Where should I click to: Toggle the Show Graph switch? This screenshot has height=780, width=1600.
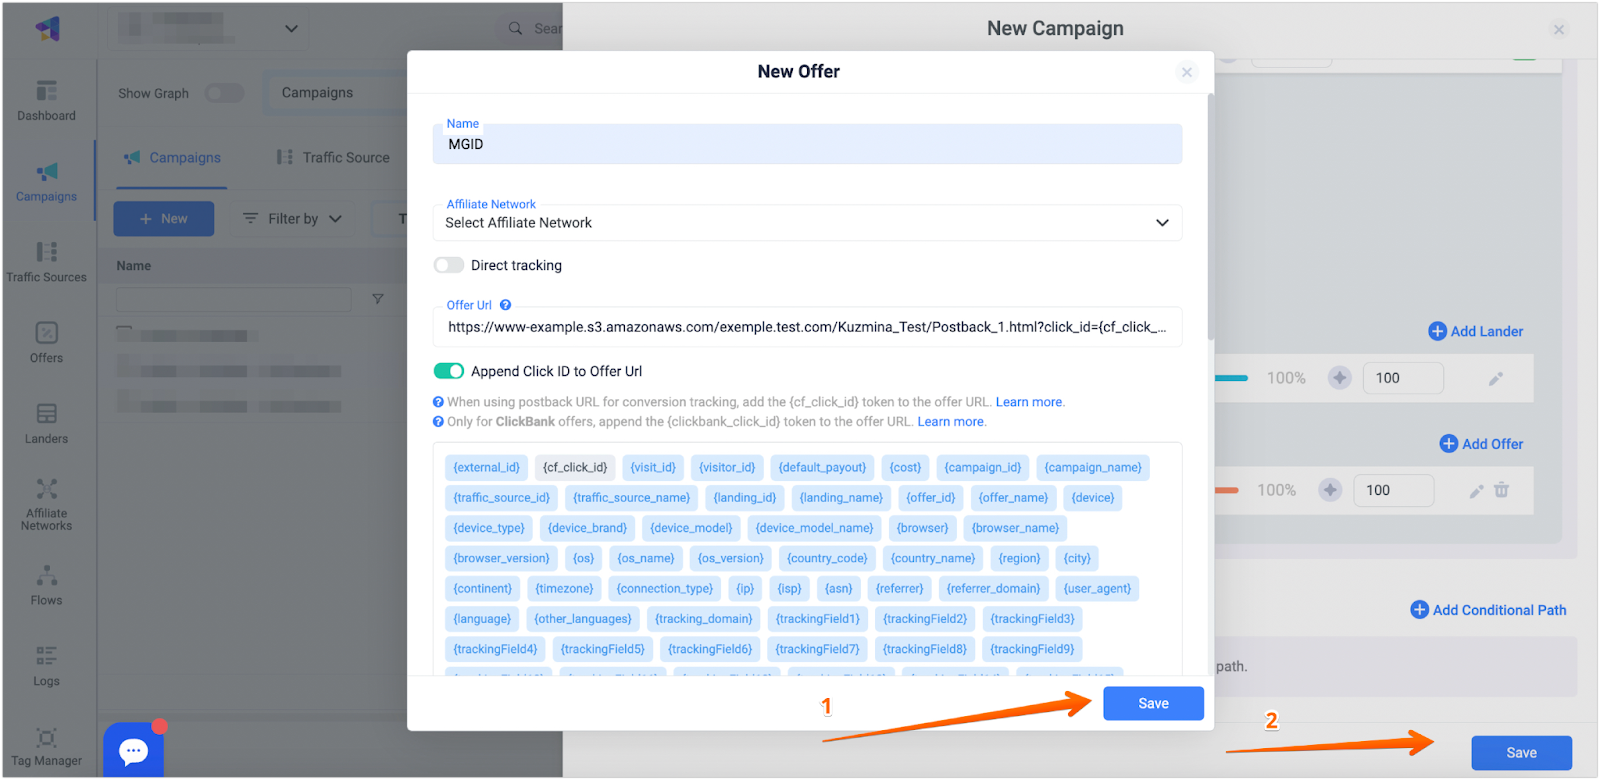pos(224,93)
